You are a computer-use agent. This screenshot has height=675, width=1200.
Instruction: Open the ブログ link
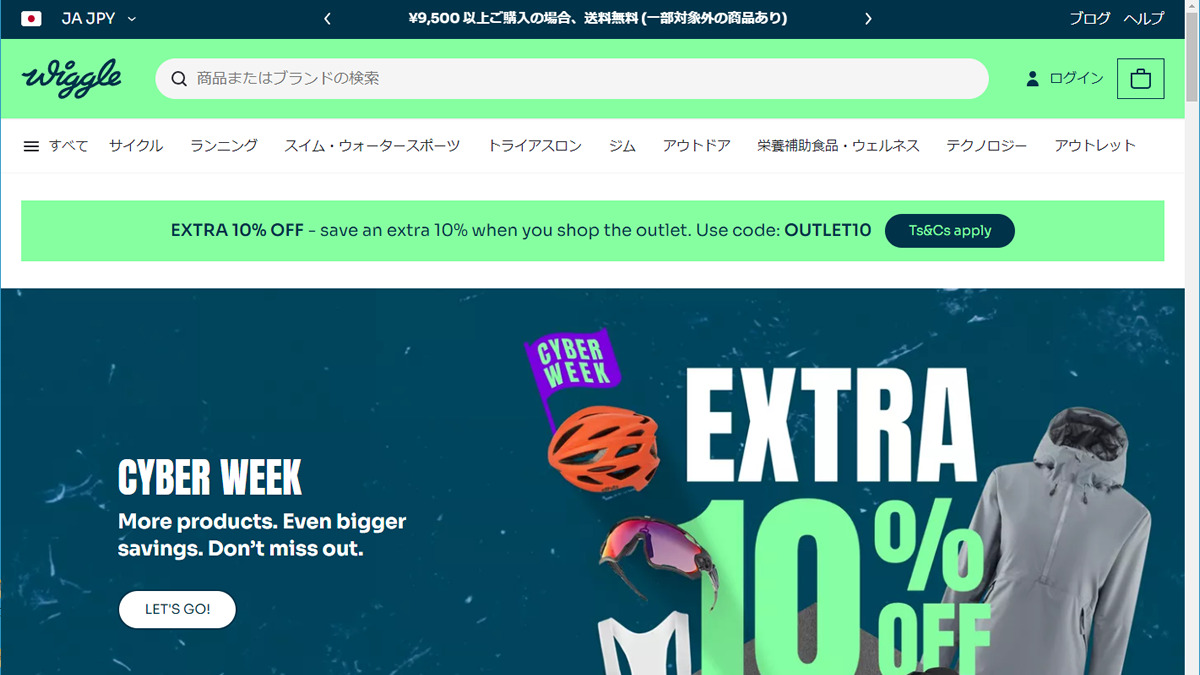coord(1089,19)
